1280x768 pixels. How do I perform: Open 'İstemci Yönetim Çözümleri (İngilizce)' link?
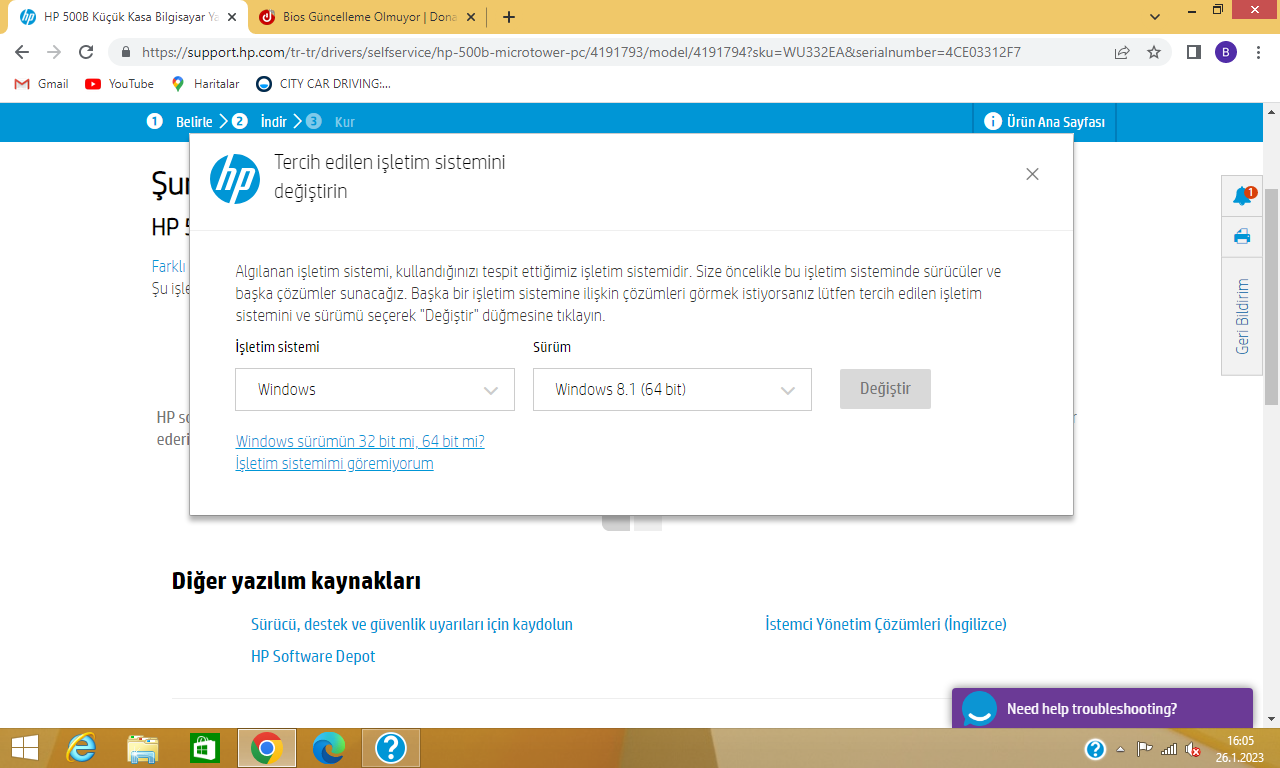point(886,624)
